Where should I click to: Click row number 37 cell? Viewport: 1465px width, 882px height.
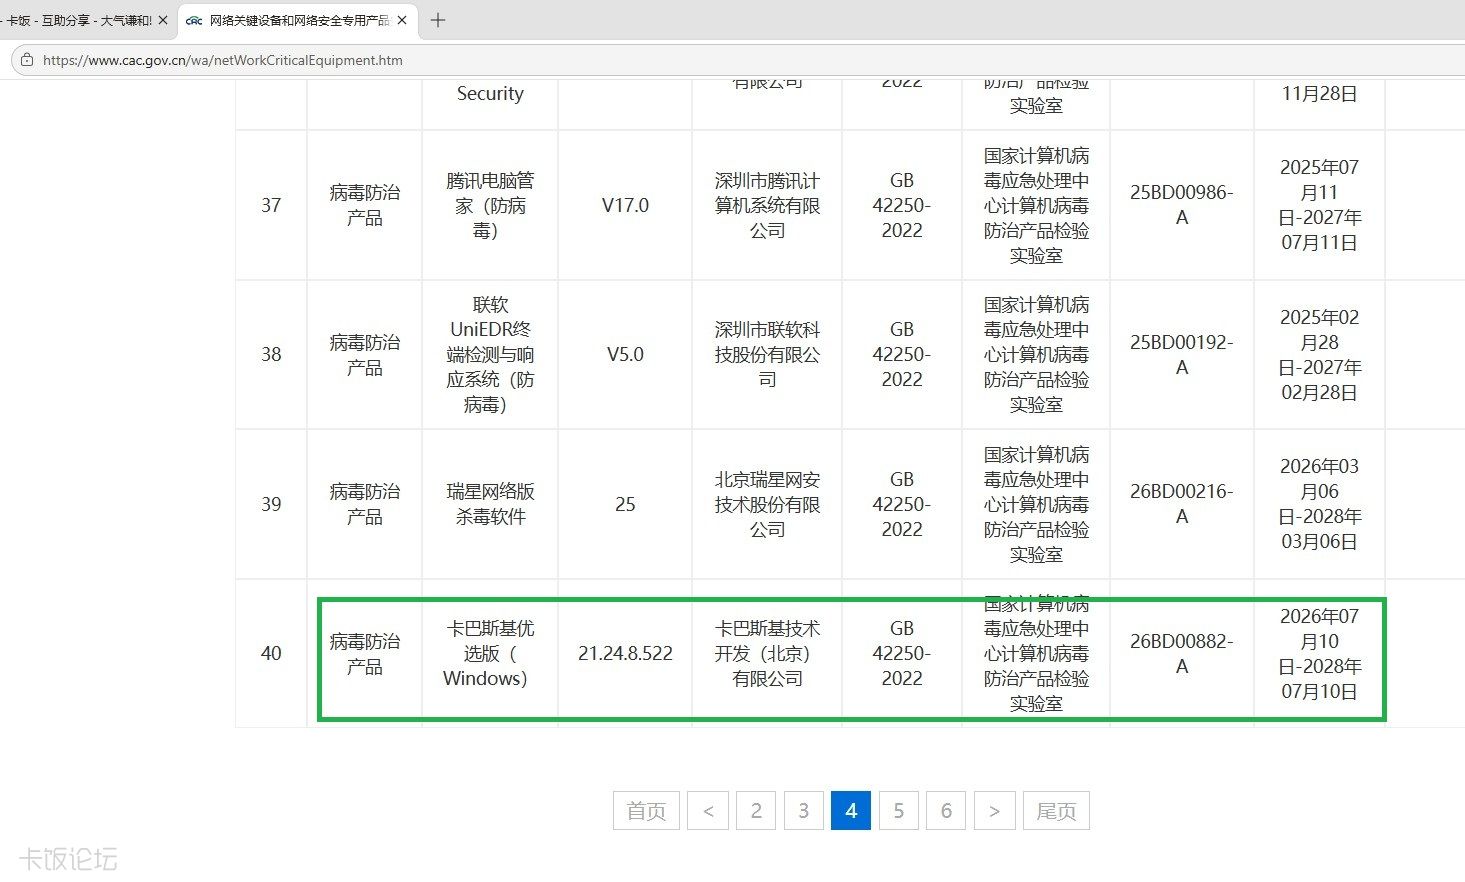[271, 205]
